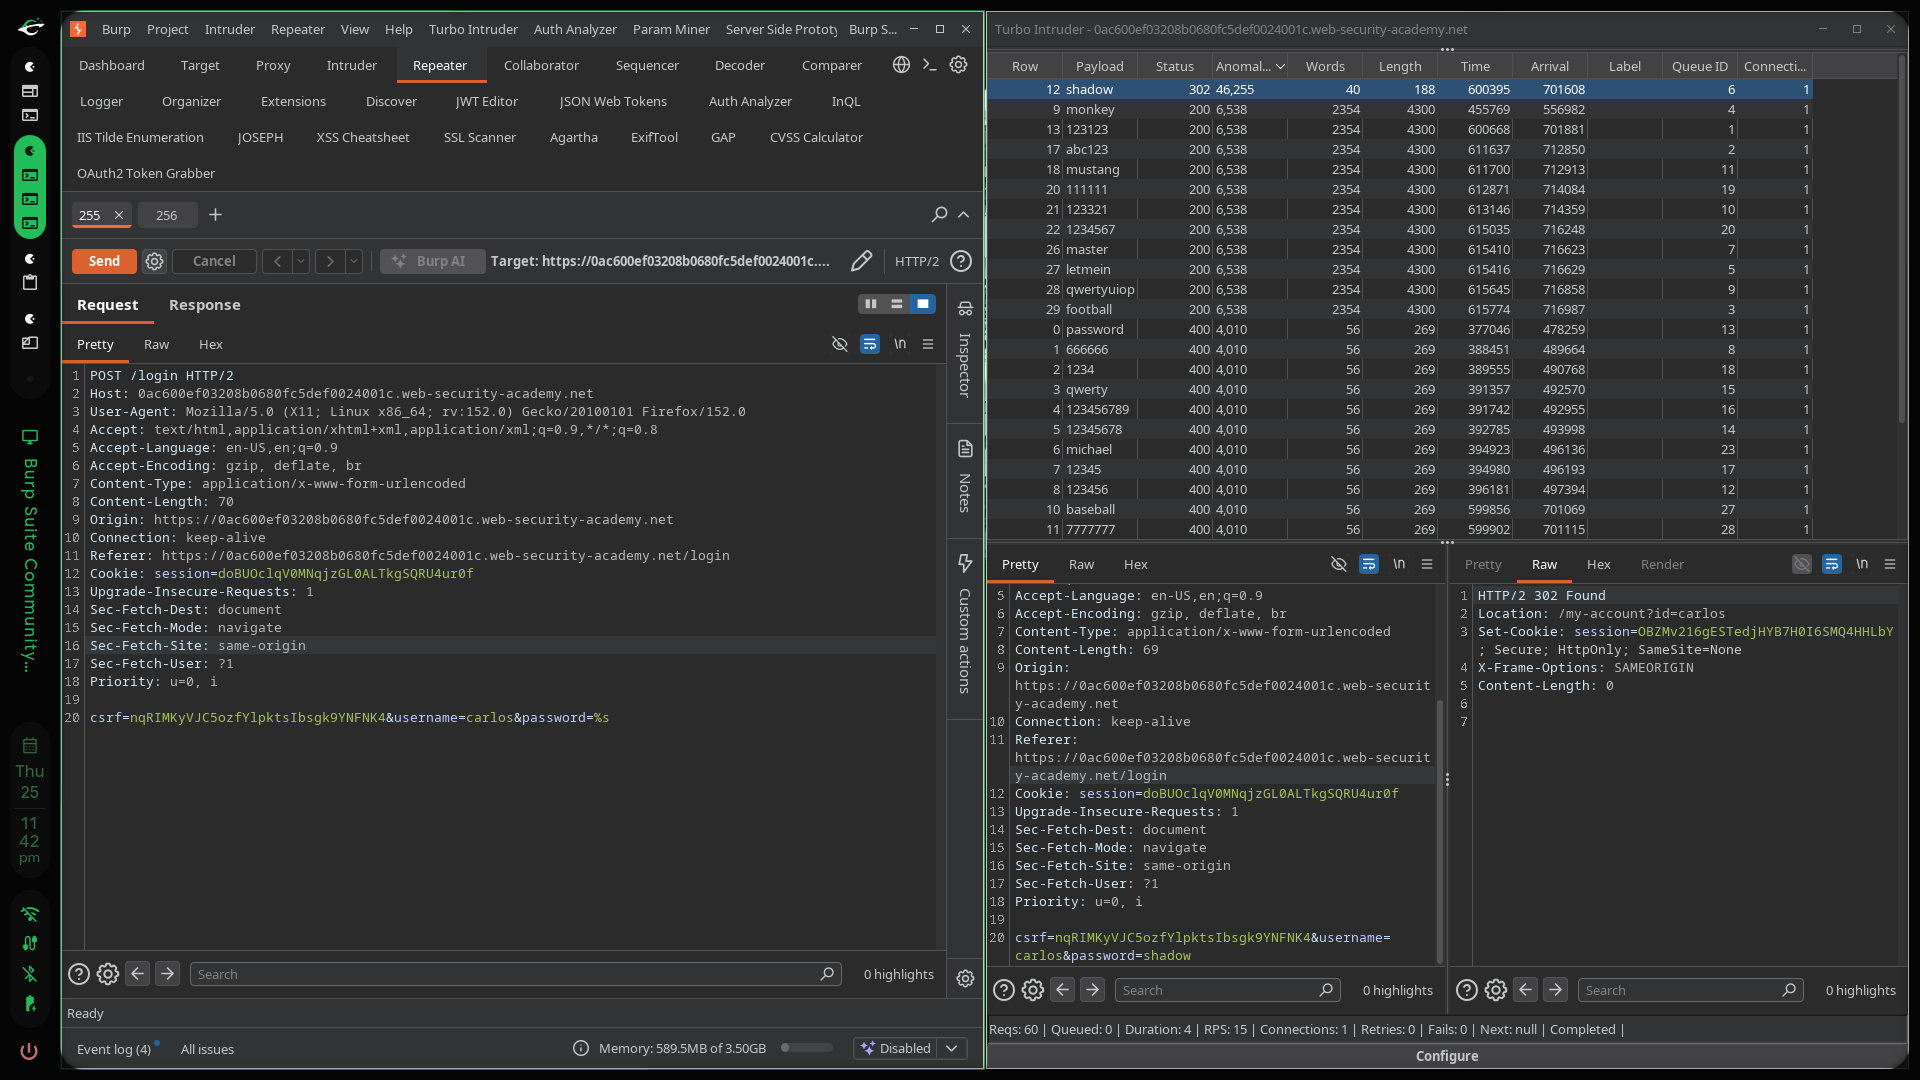Open the JWT Editor tab

[x=487, y=101]
